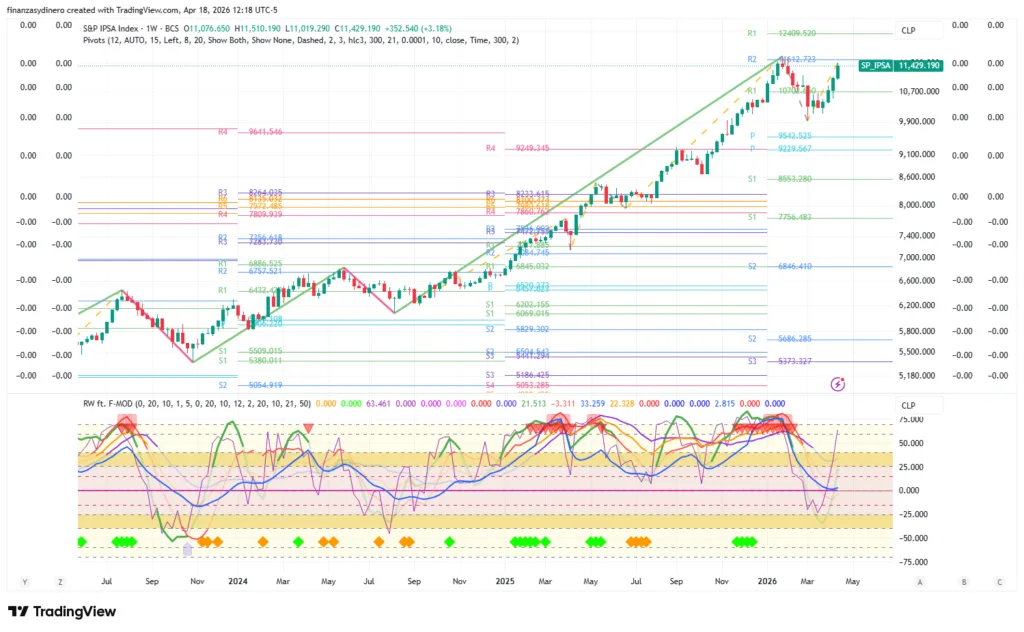Toggle the A scale button
The width and height of the screenshot is (1024, 632).
[919, 581]
